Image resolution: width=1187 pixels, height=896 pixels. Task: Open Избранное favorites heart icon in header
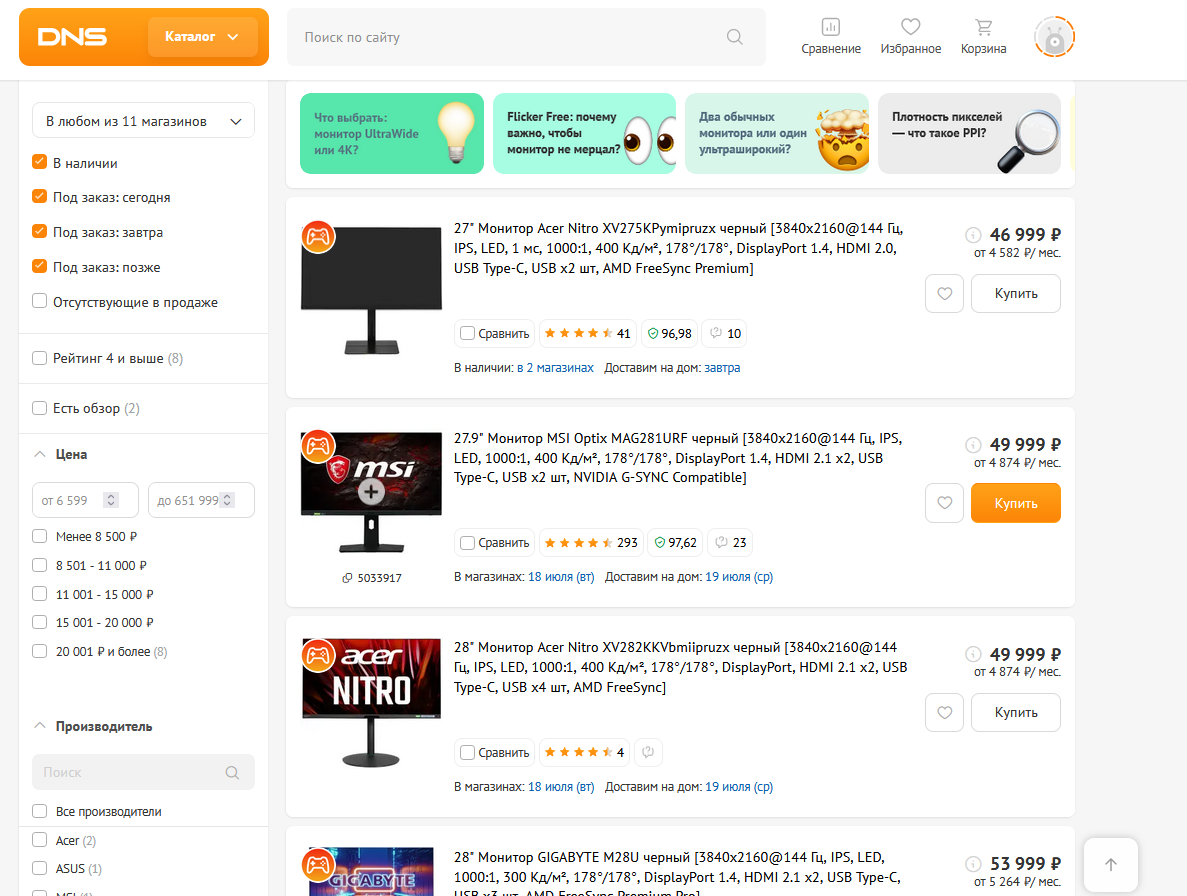tap(910, 36)
